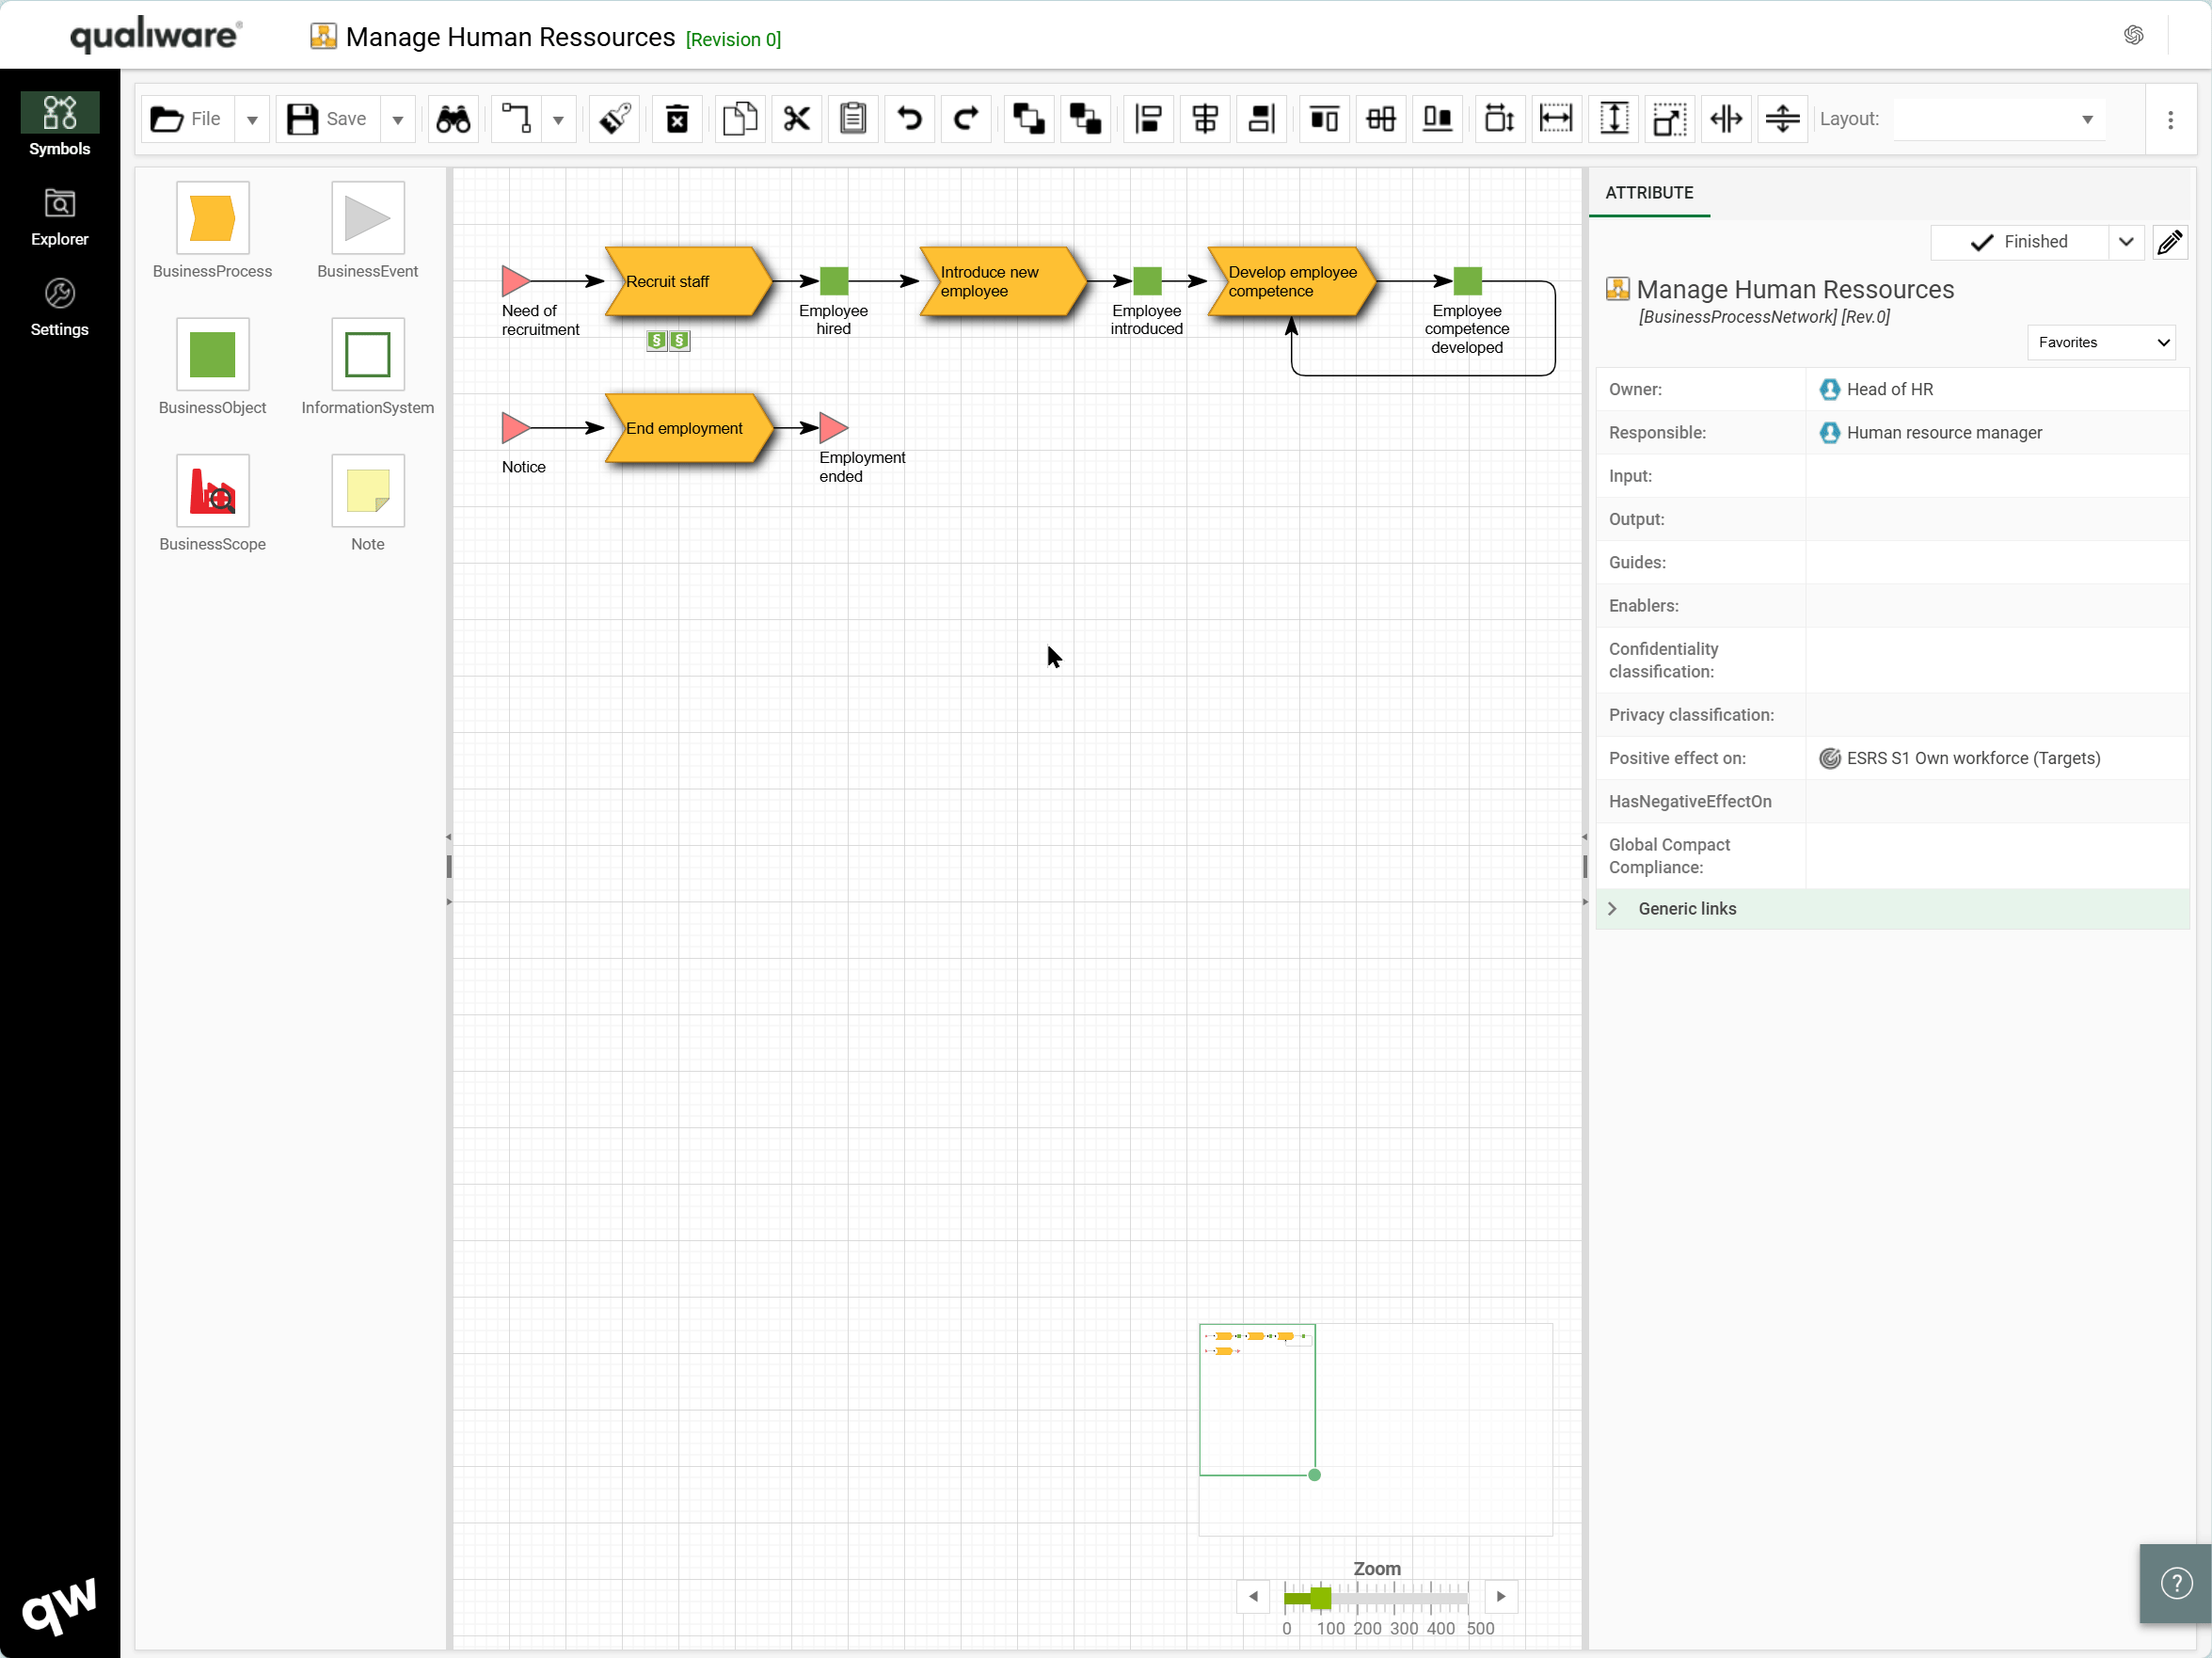Screen dimensions: 2212x1658
Task: Click the align bottom icon
Action: (x=1438, y=119)
